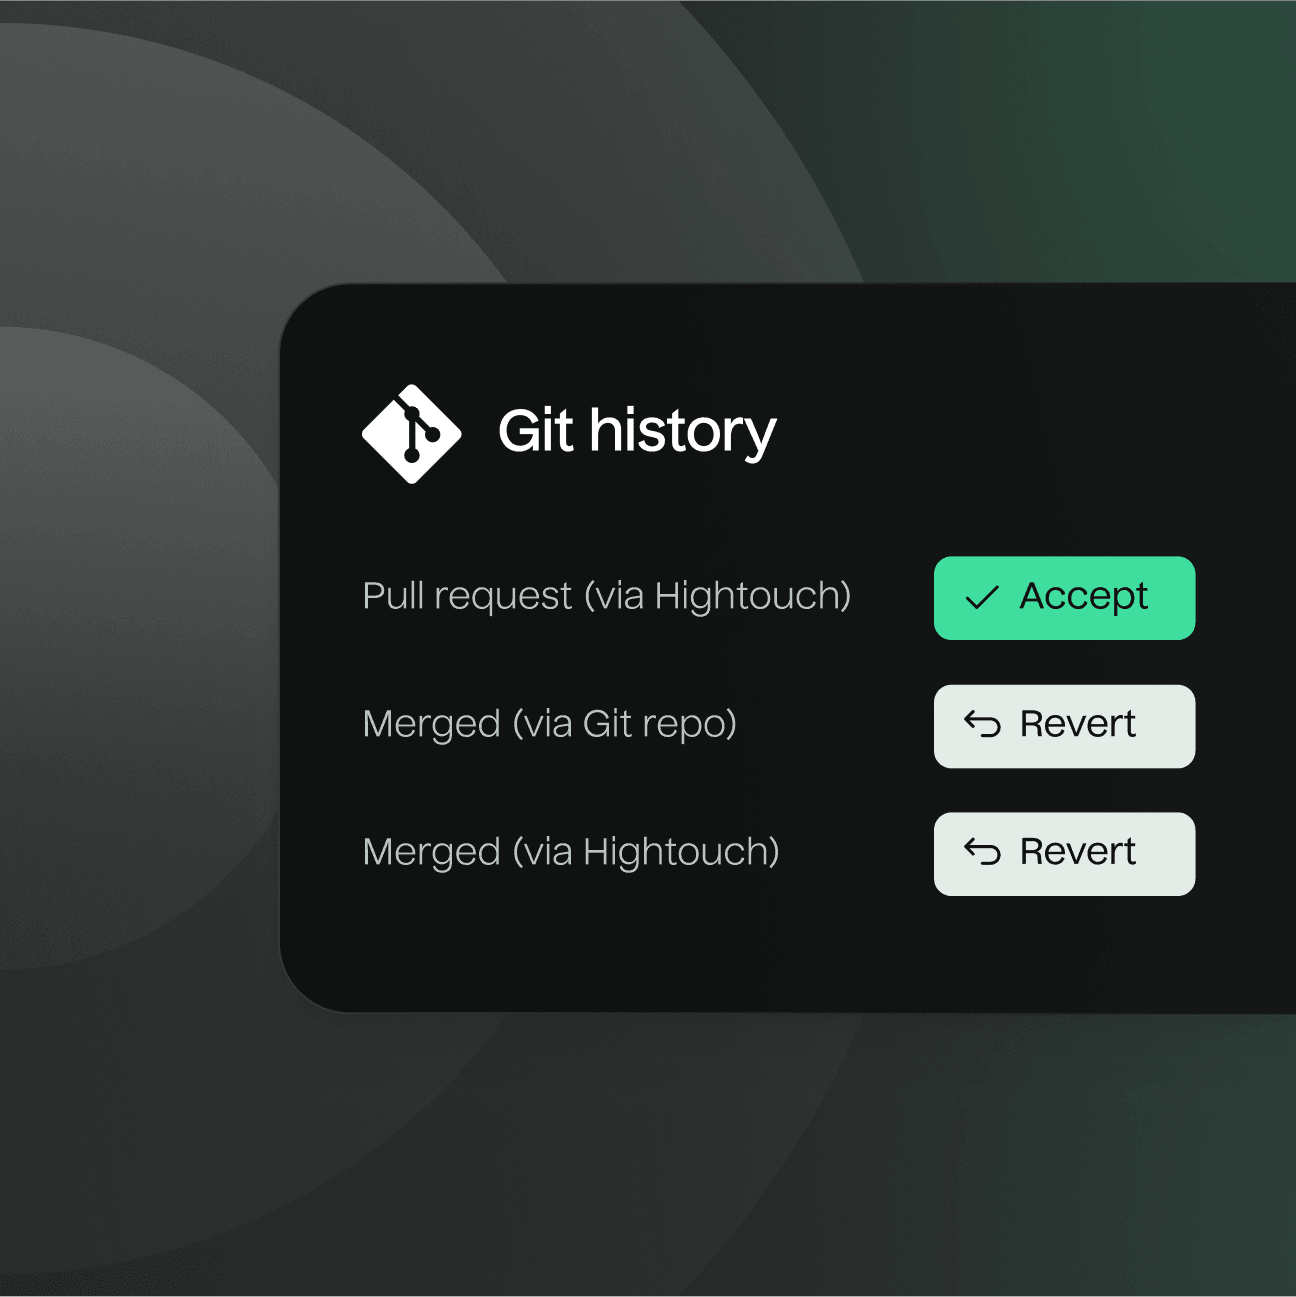Screen dimensions: 1296x1297
Task: Accept the pull request via Hightouch
Action: coord(1063,598)
